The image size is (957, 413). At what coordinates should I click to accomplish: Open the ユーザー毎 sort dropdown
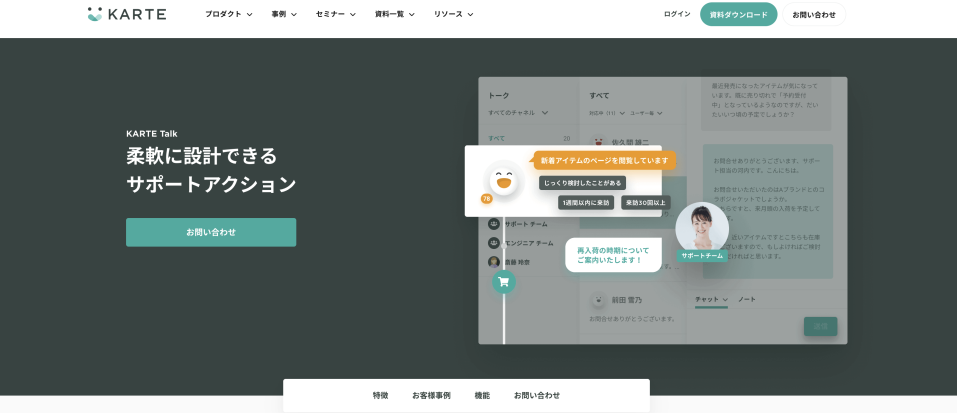tap(646, 113)
